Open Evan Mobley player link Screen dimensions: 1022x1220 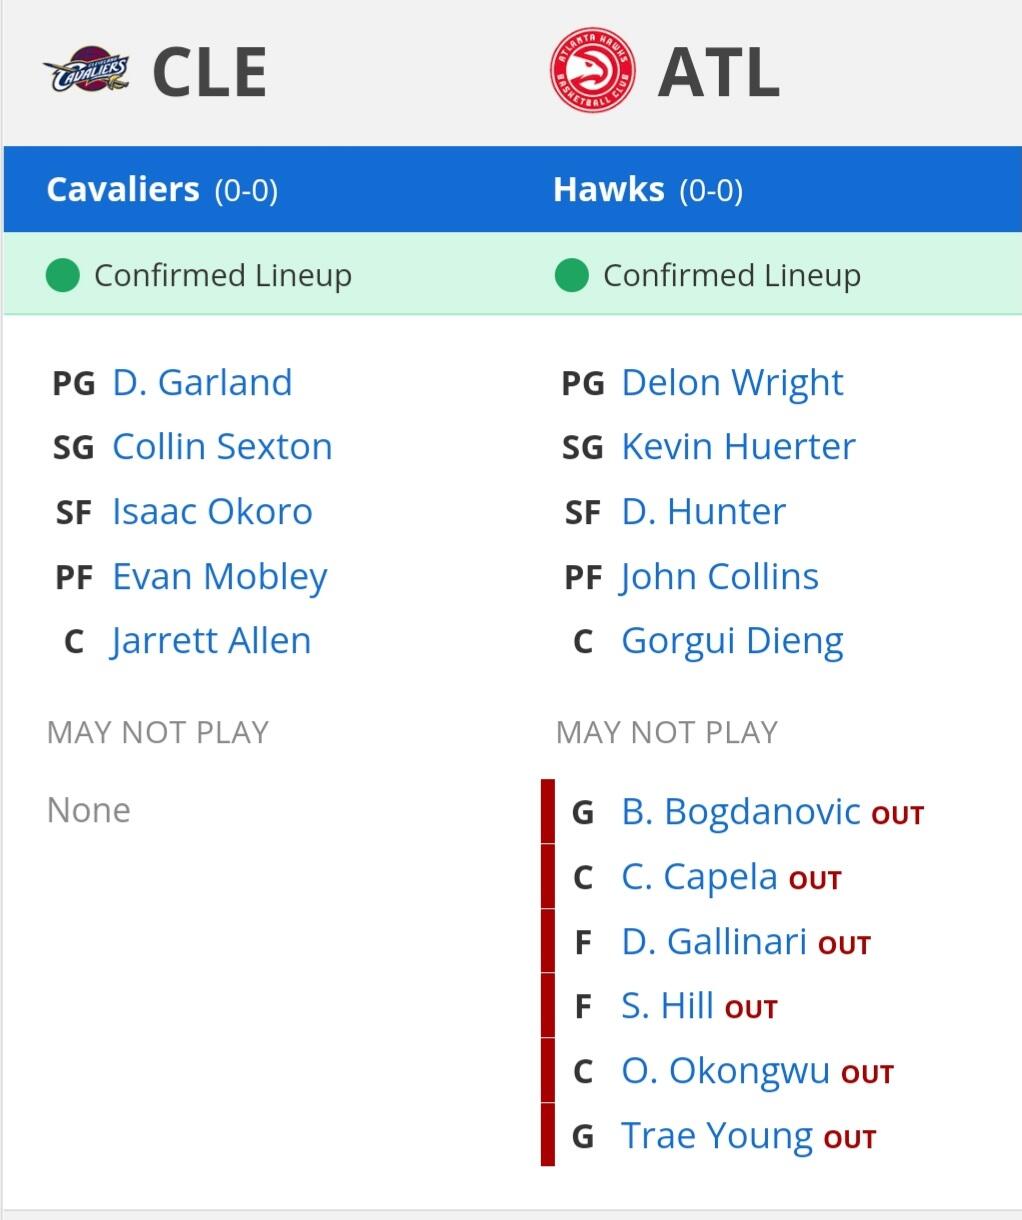pos(220,577)
